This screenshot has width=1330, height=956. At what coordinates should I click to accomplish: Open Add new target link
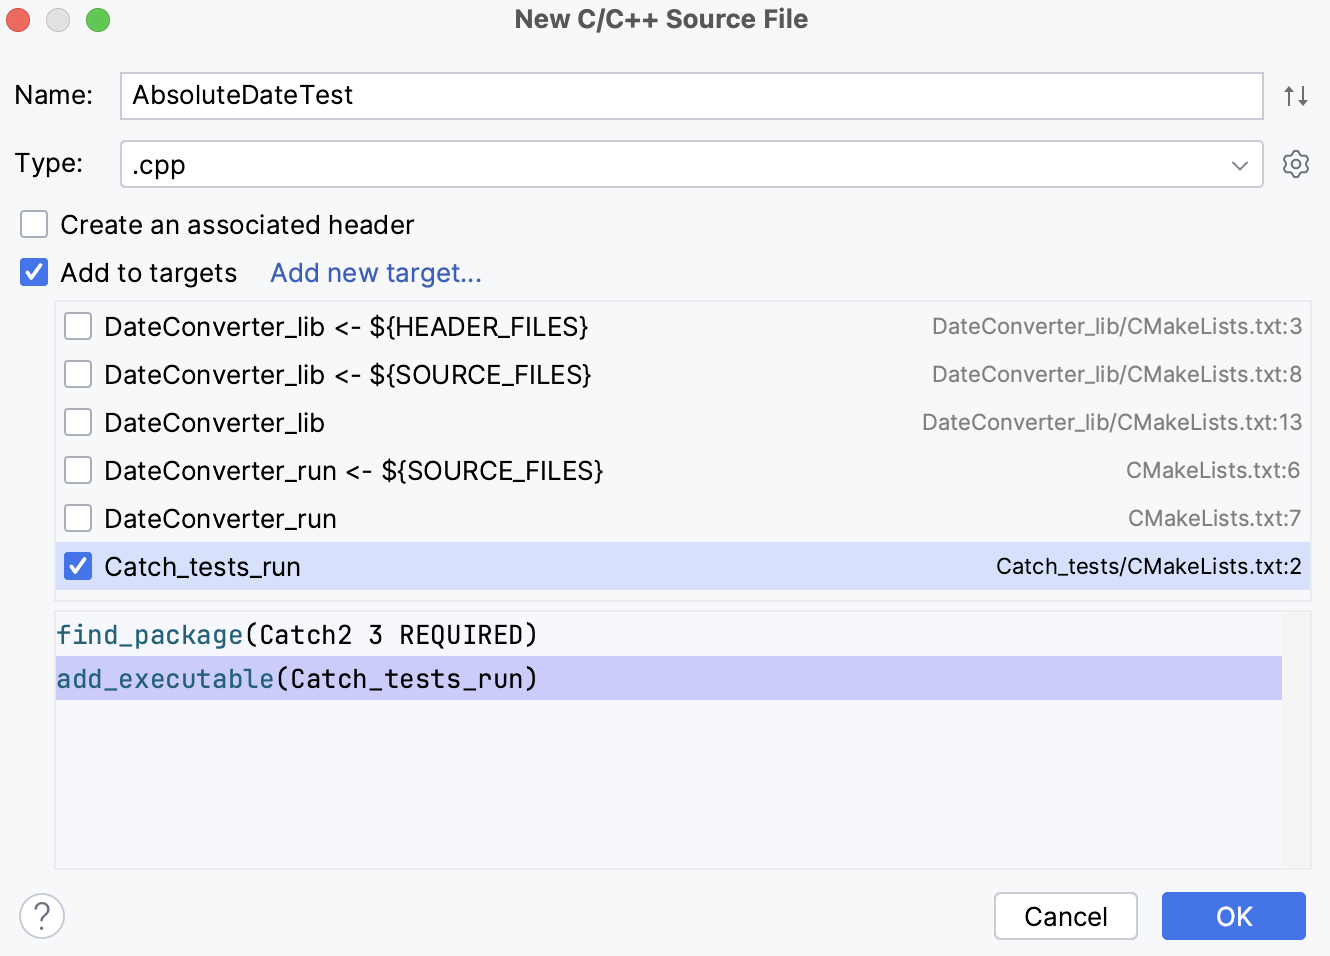click(375, 272)
